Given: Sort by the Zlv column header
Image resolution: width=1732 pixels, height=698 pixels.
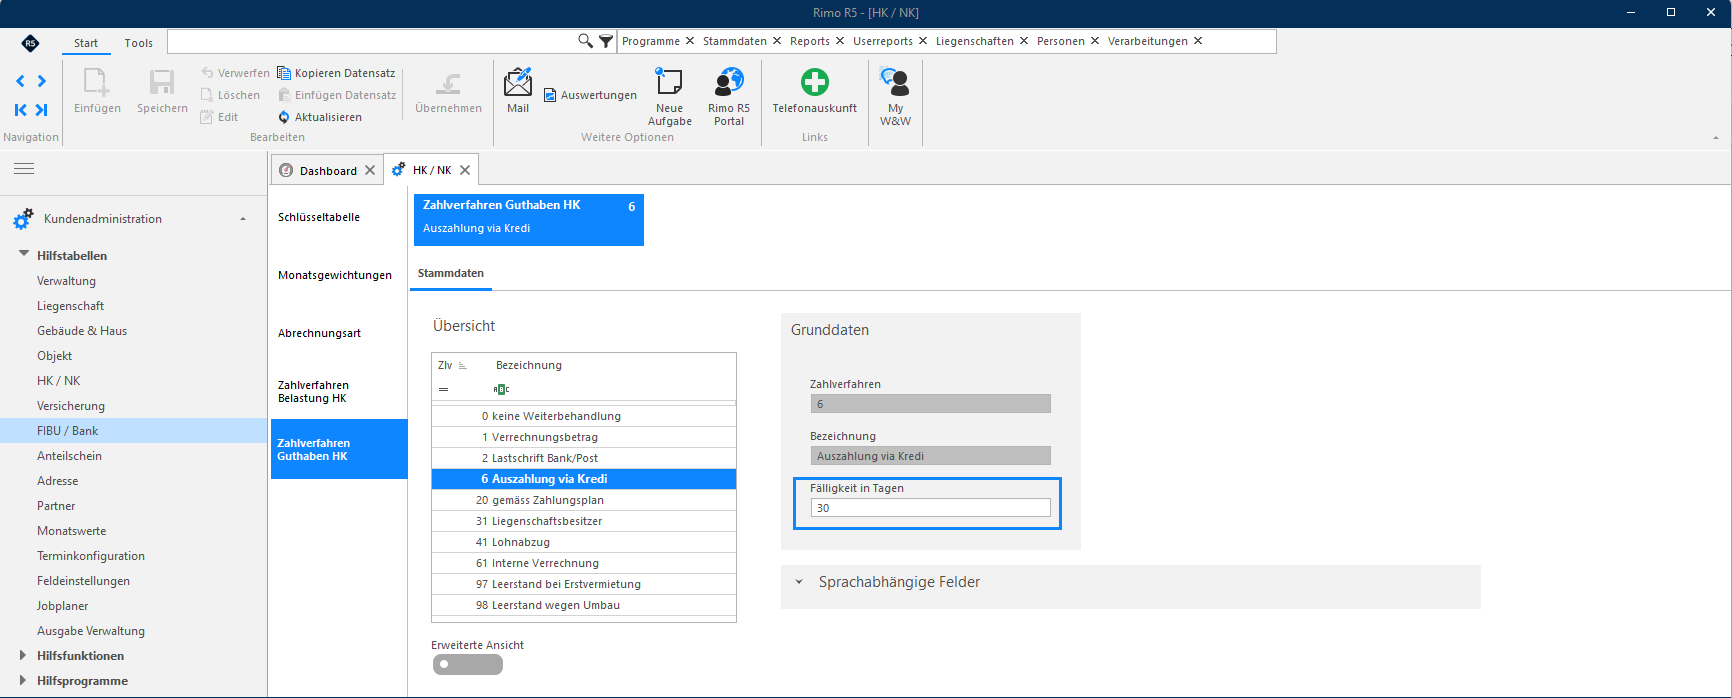Looking at the screenshot, I should coord(452,365).
